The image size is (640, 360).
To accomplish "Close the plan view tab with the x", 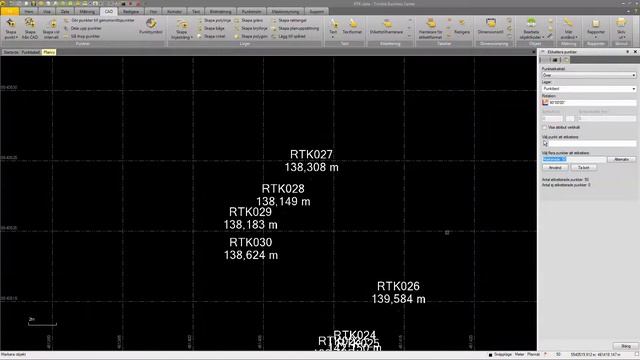I will point(533,52).
